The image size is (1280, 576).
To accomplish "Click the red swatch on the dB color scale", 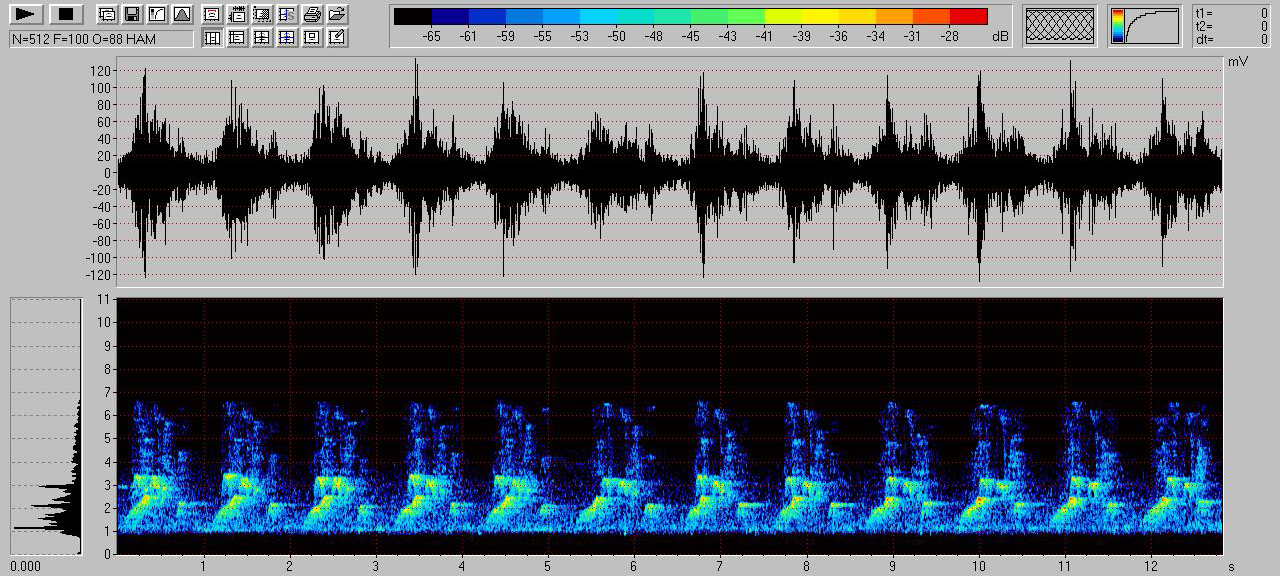I will click(x=968, y=16).
